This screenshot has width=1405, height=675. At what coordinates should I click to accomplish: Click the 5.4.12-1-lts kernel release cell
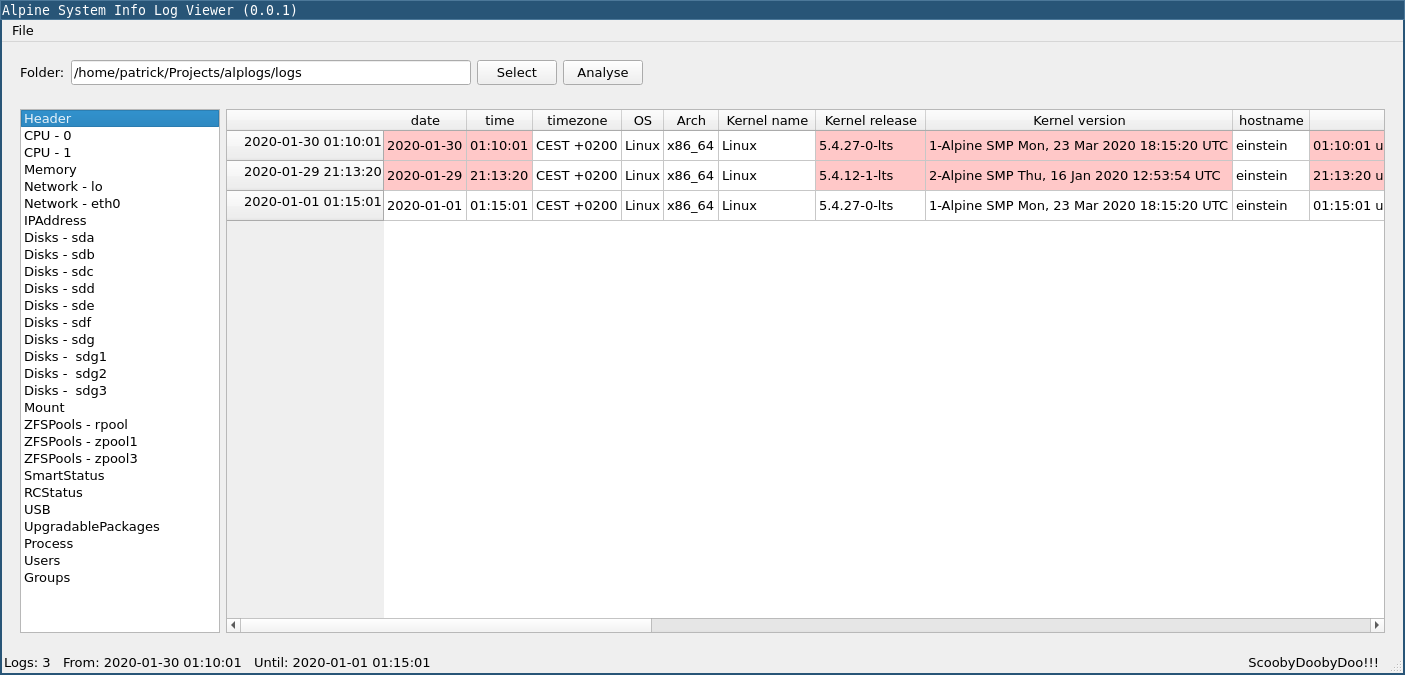point(871,176)
